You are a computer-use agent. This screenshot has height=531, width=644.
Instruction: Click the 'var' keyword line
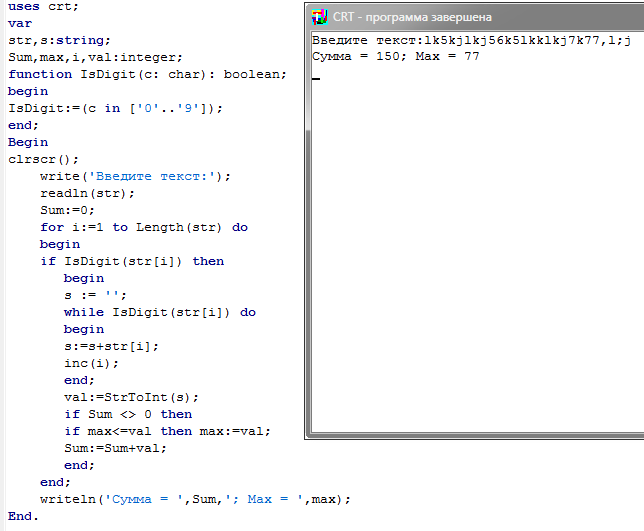20,24
